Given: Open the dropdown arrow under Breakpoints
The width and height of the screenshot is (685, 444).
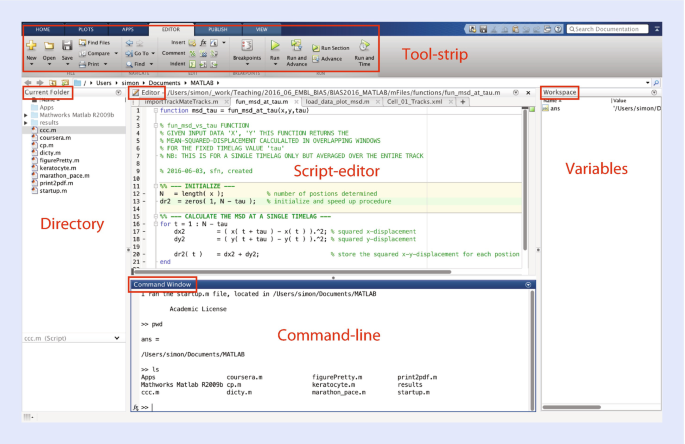Looking at the screenshot, I should [247, 65].
